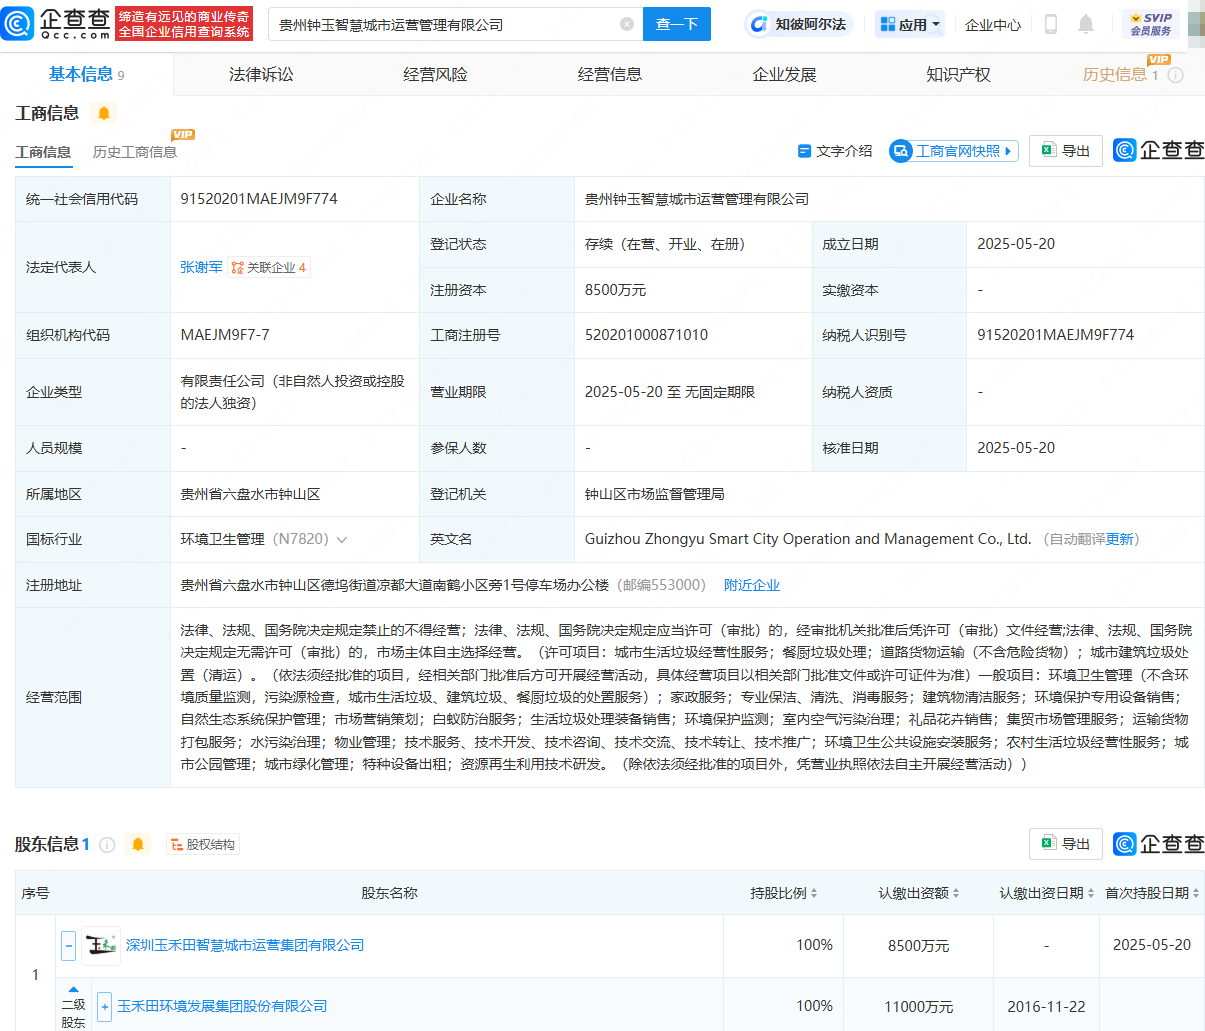Click the 缔造有远见的商业传奇 red slogan banner

[184, 24]
